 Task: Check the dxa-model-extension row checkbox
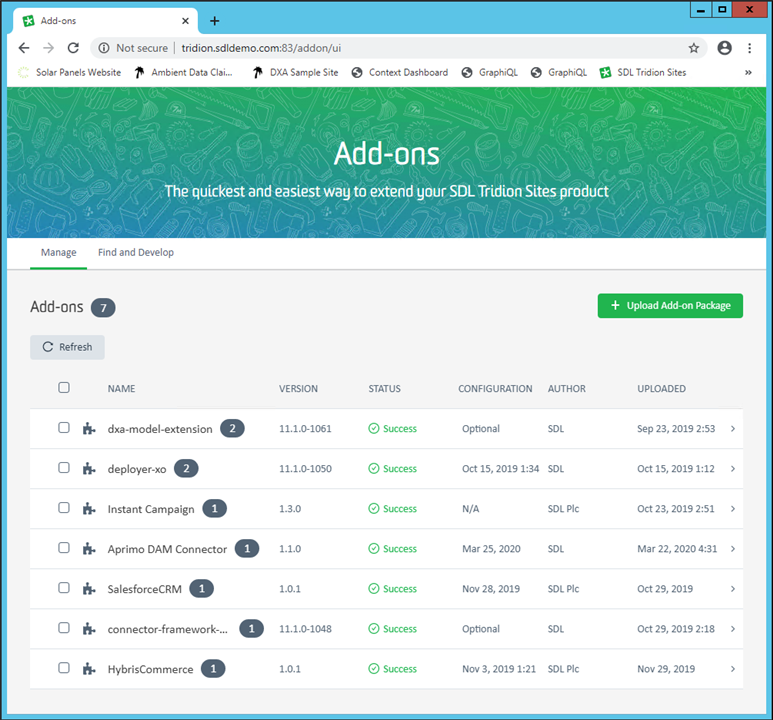tap(64, 428)
